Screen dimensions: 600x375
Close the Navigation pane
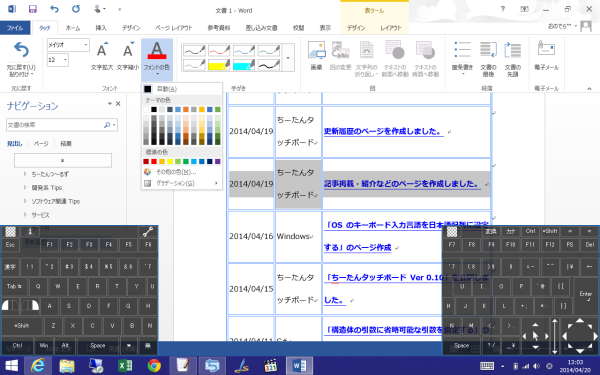[118, 104]
